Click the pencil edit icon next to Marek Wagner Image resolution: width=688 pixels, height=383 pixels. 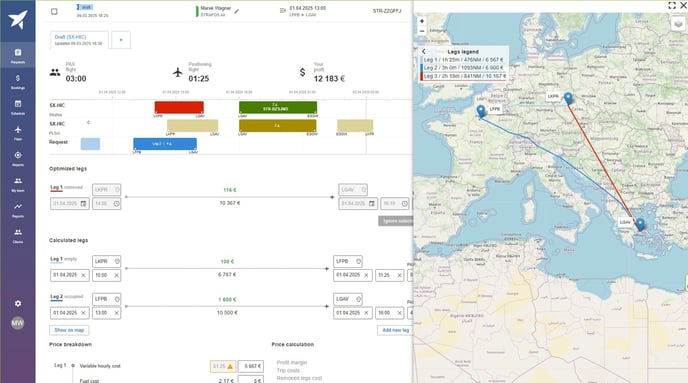(x=237, y=11)
